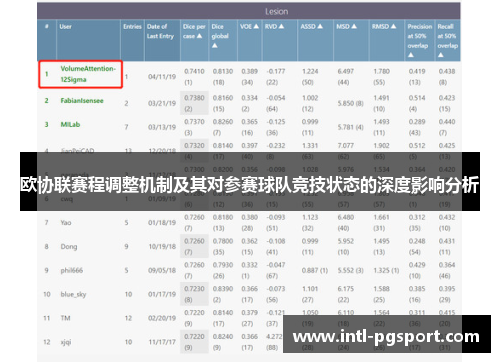Screen dimensions: 500x362
Task: Sort table by MSD arrow
Action: (354, 26)
